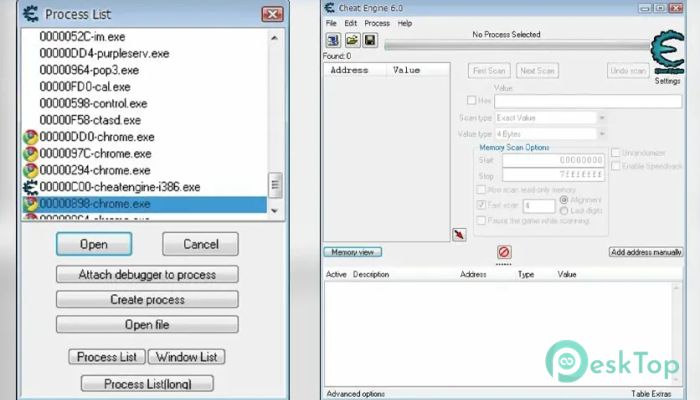Image resolution: width=700 pixels, height=400 pixels.
Task: Click Advanced options in status bar
Action: coord(356,394)
